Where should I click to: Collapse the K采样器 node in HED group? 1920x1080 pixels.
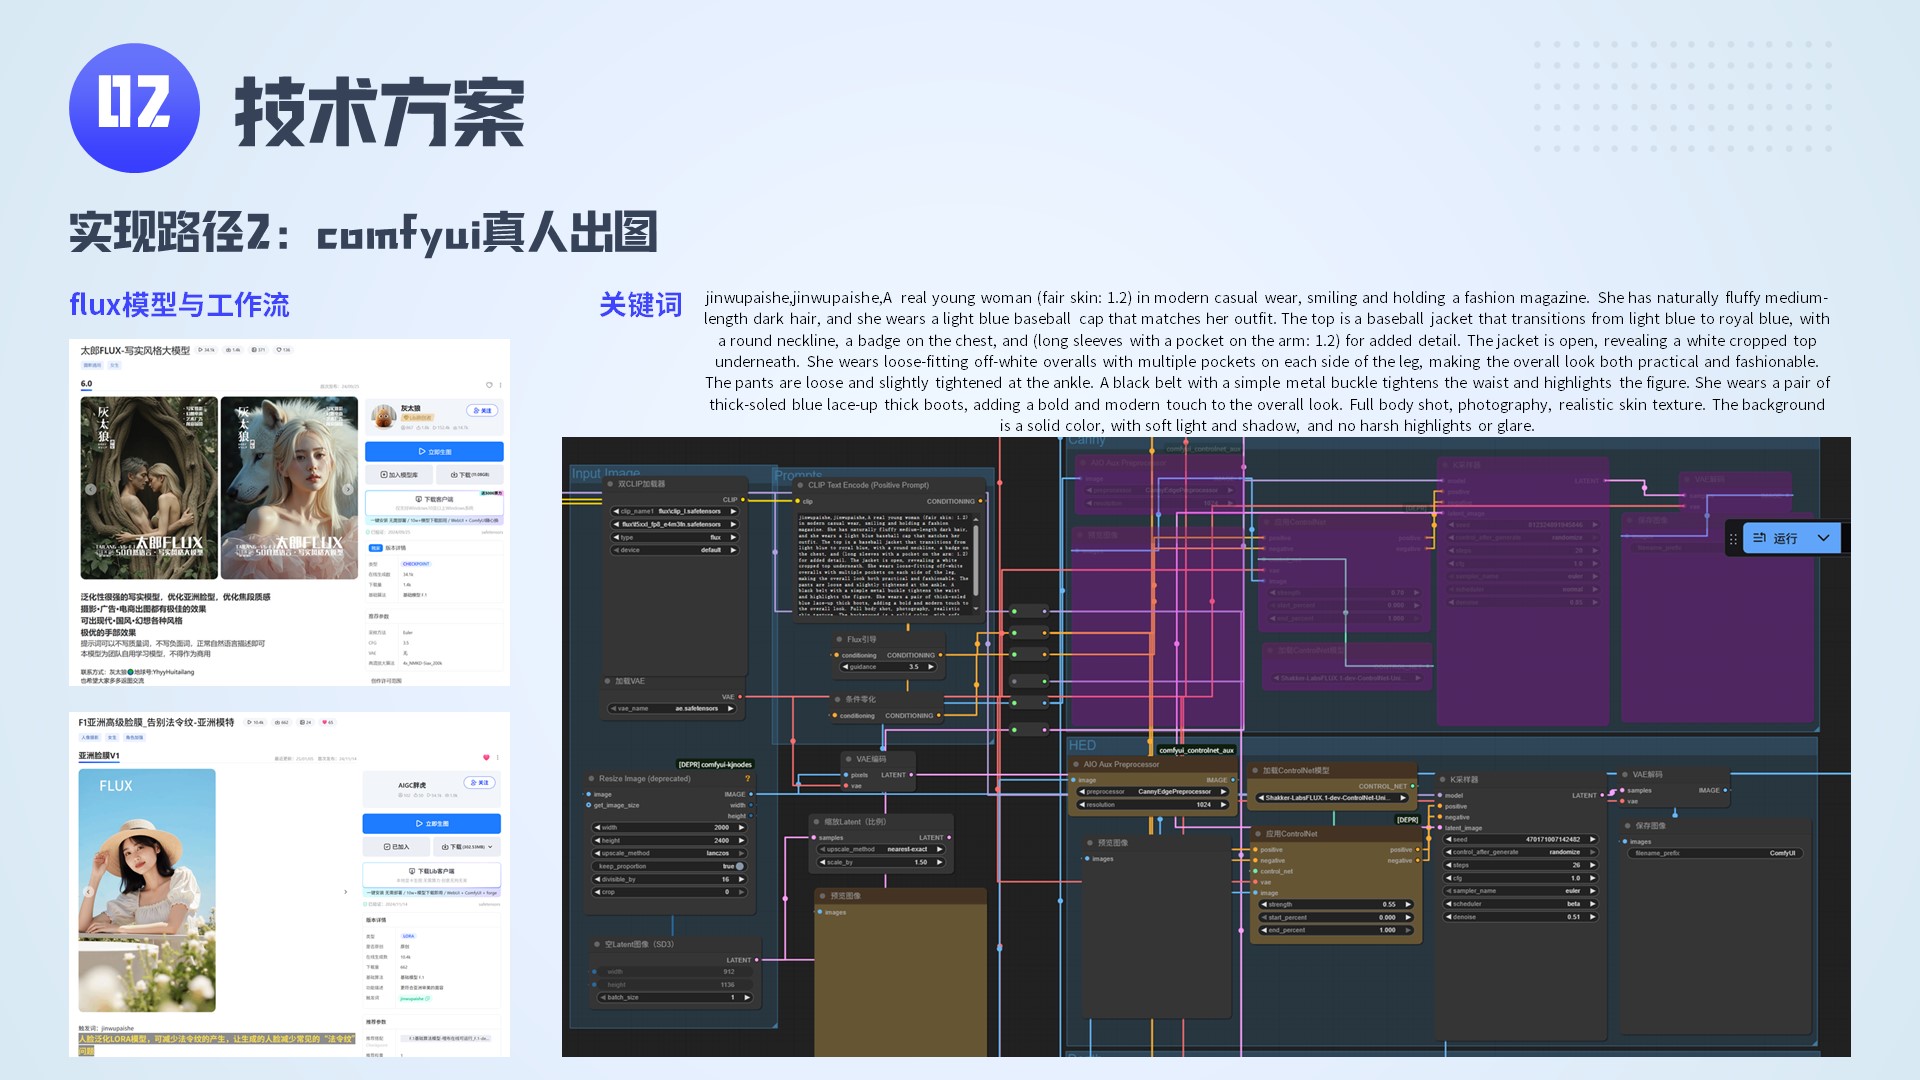tap(1443, 779)
